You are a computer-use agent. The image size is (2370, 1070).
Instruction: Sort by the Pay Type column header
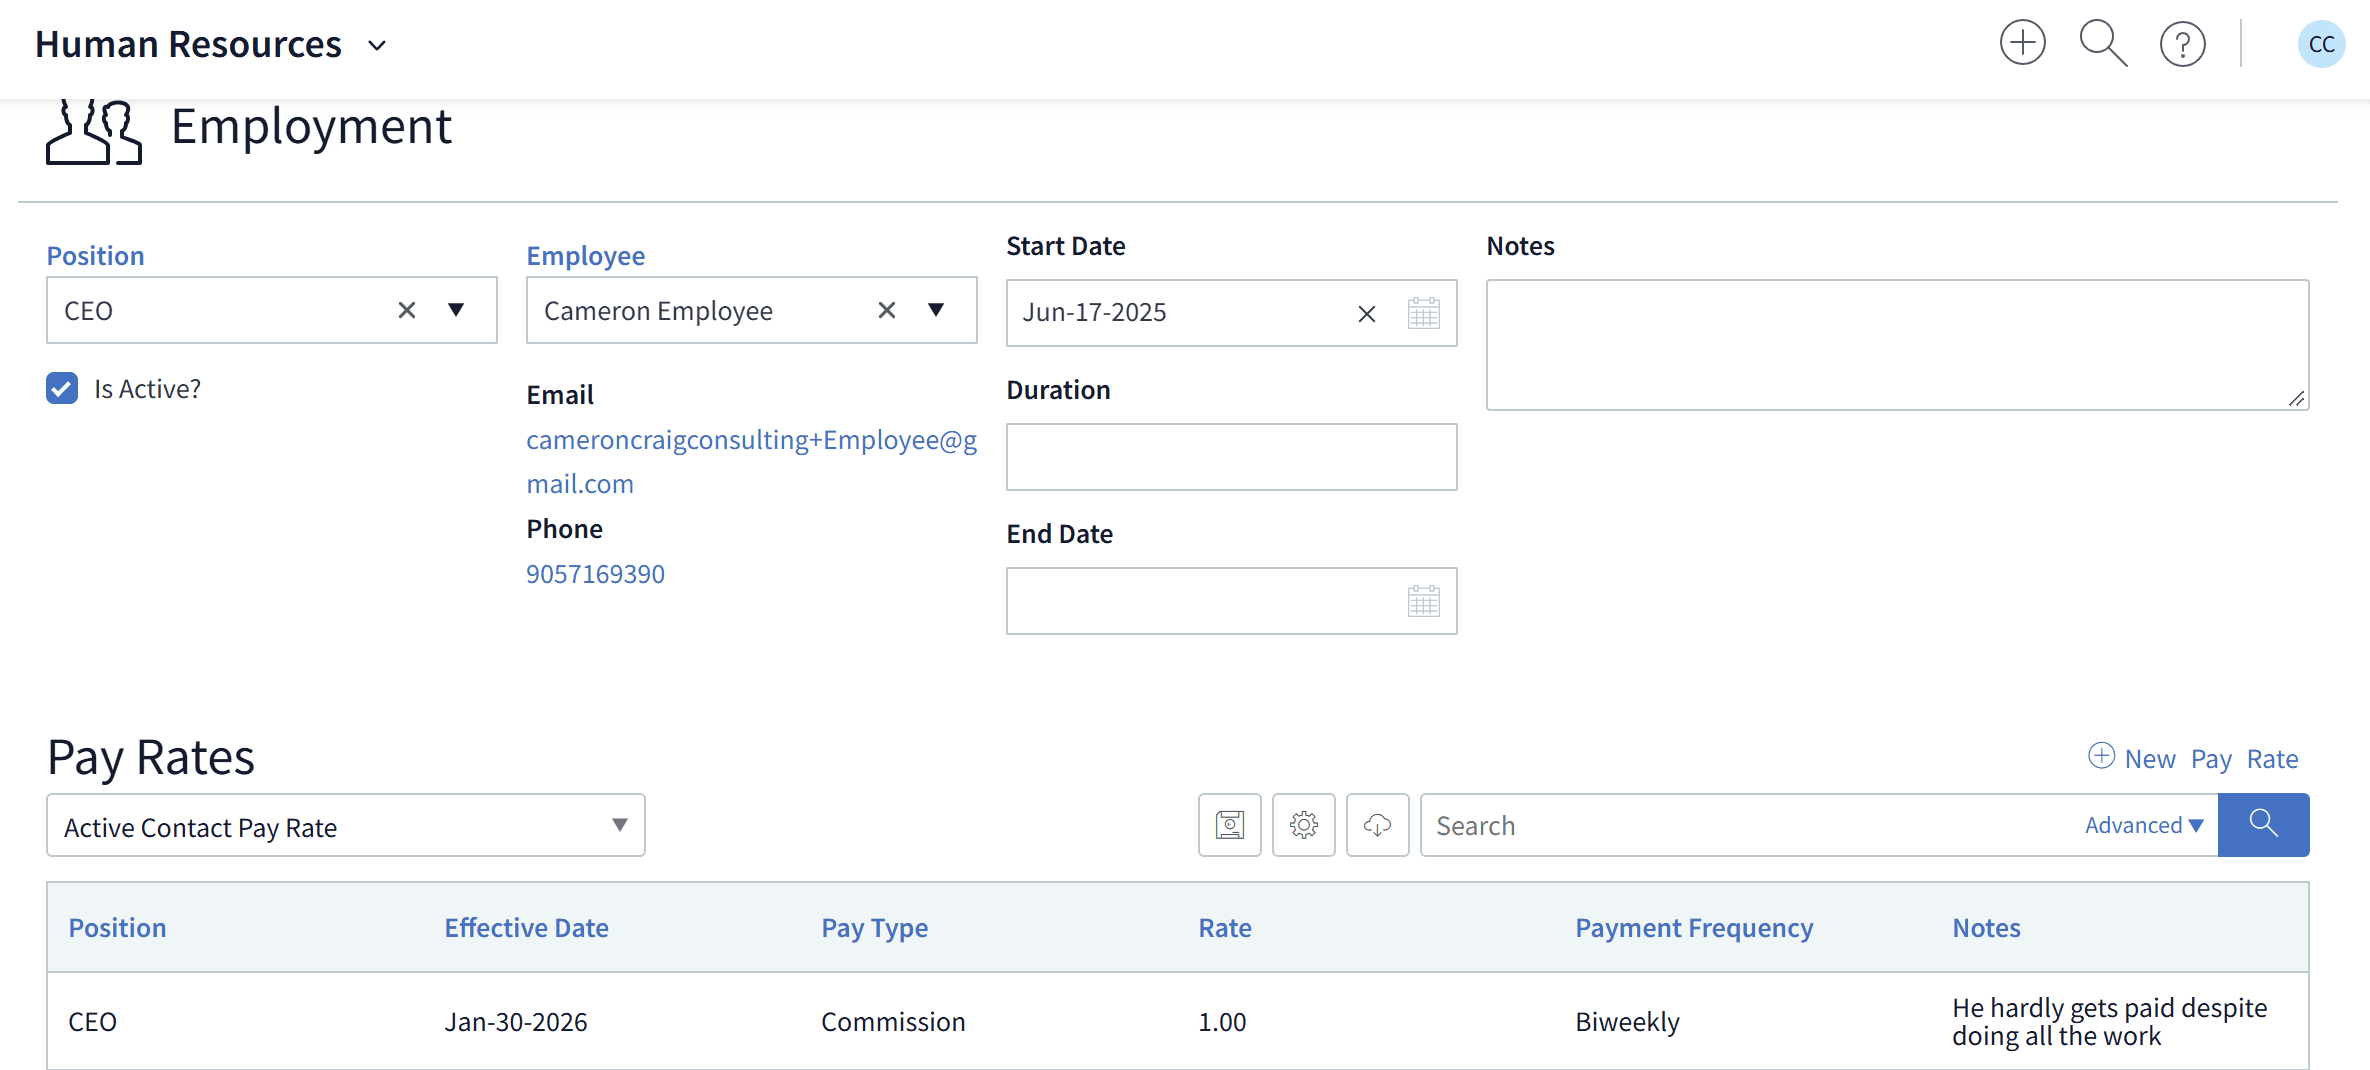click(875, 928)
